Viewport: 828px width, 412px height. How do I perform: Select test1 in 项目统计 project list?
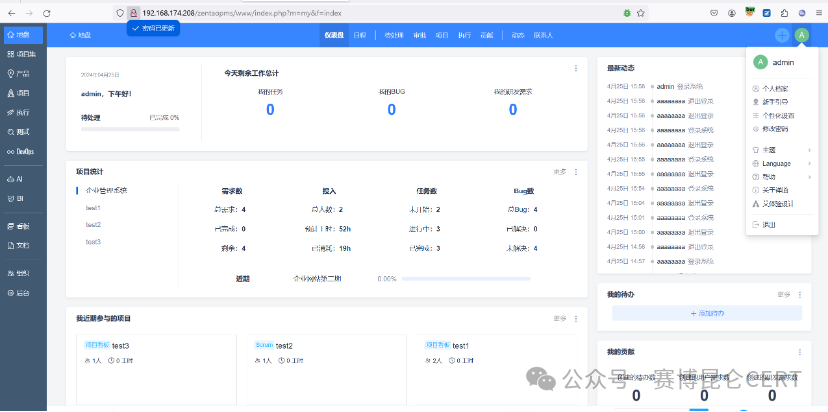pos(93,208)
